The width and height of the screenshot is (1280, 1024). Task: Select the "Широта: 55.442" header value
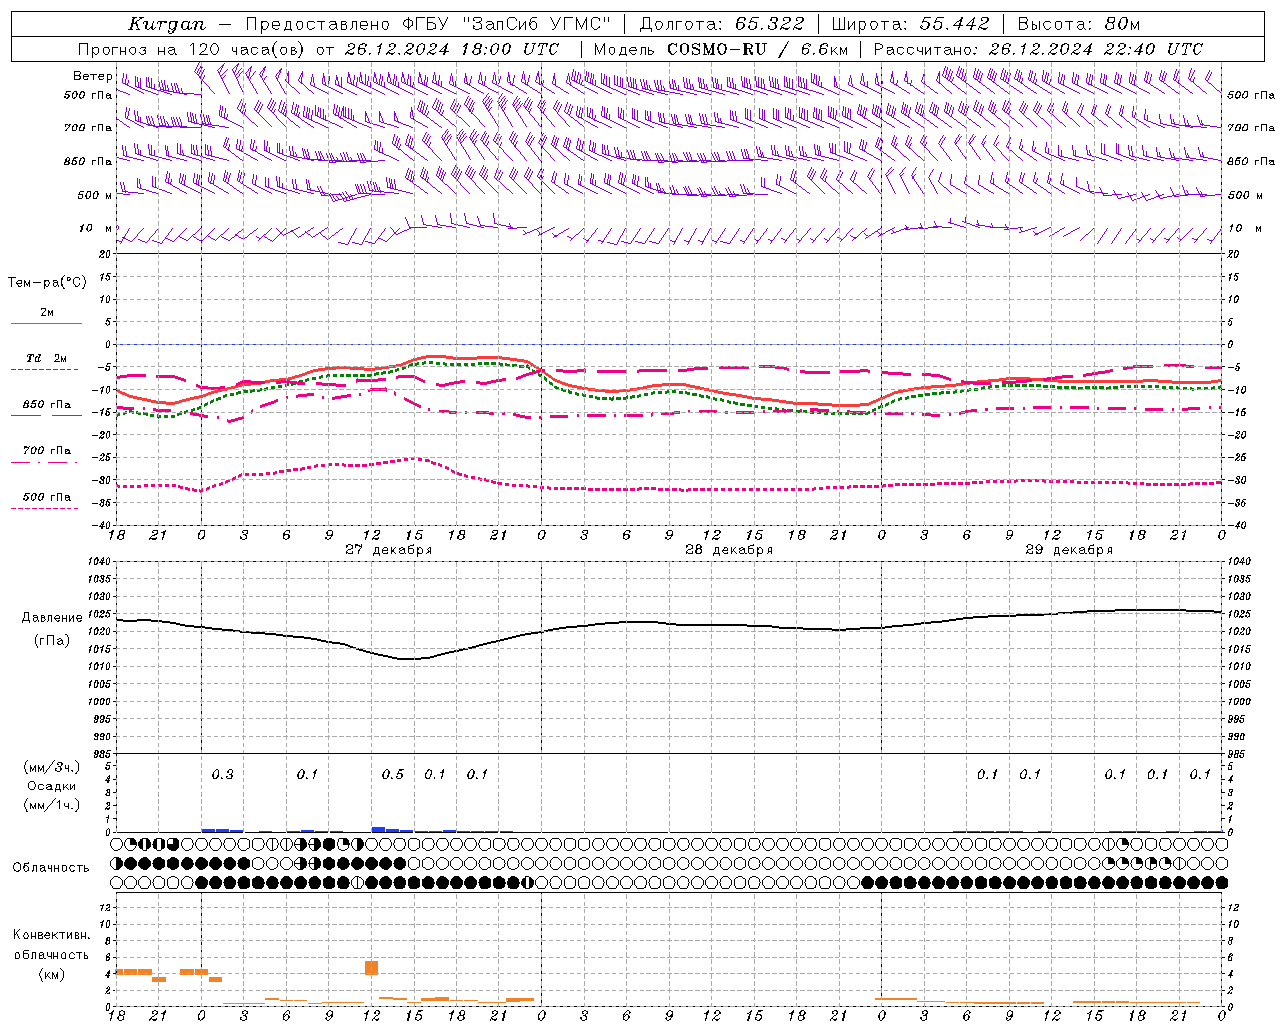coord(910,24)
